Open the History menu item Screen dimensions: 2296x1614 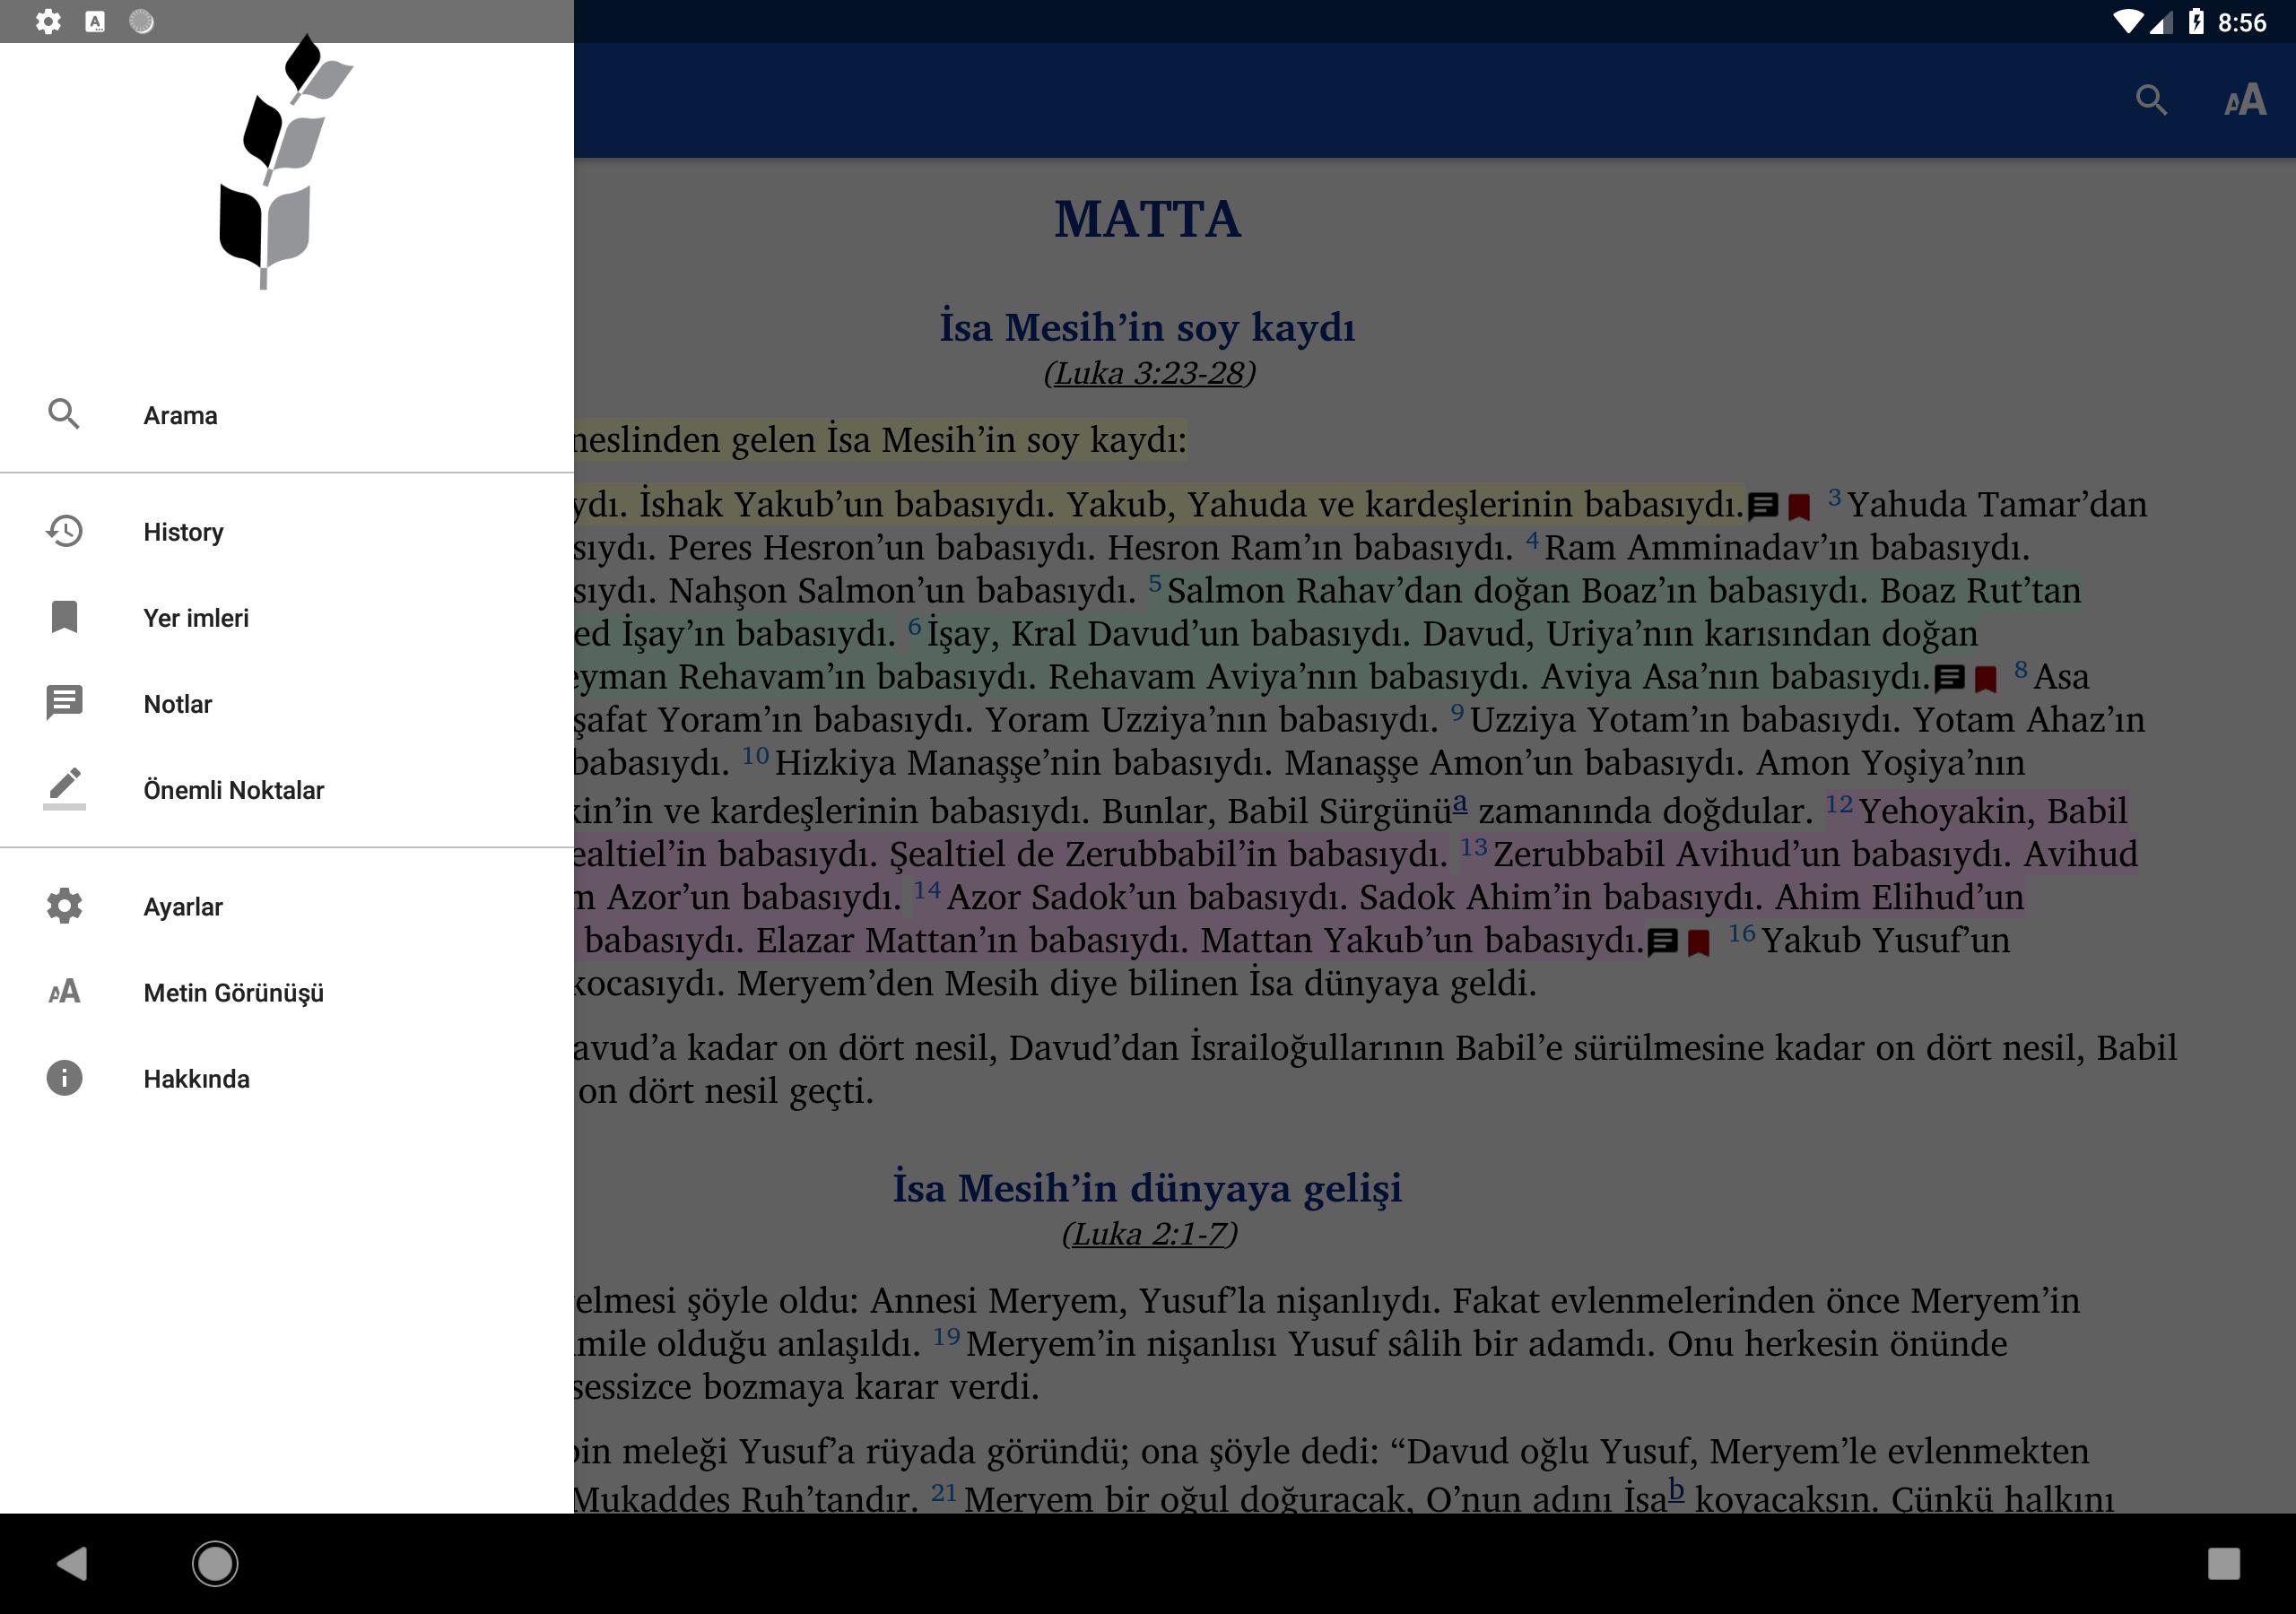click(x=287, y=532)
